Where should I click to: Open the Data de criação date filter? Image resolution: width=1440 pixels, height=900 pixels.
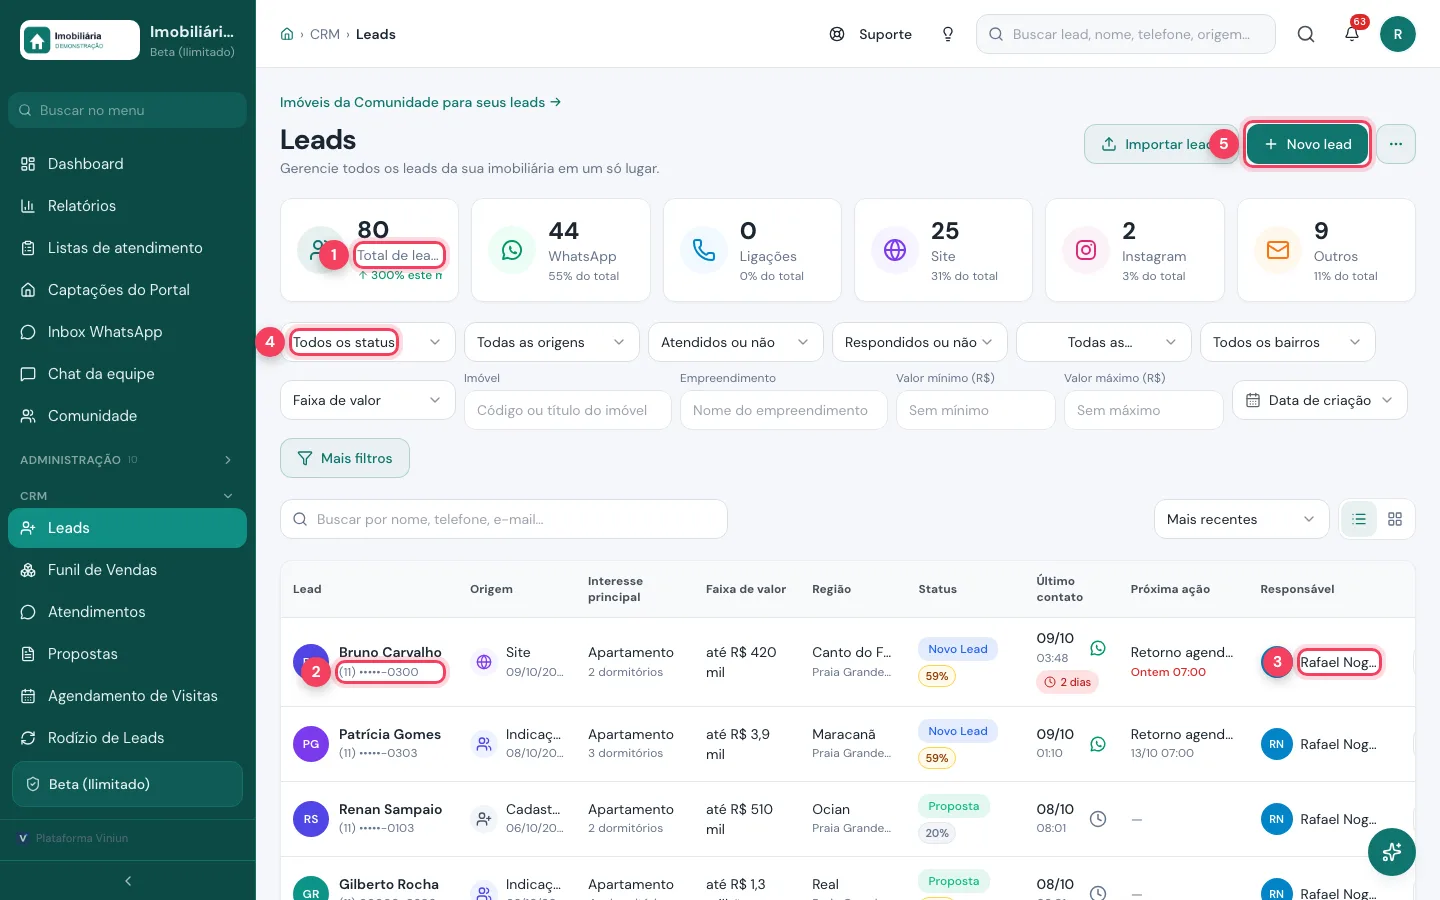coord(1320,400)
